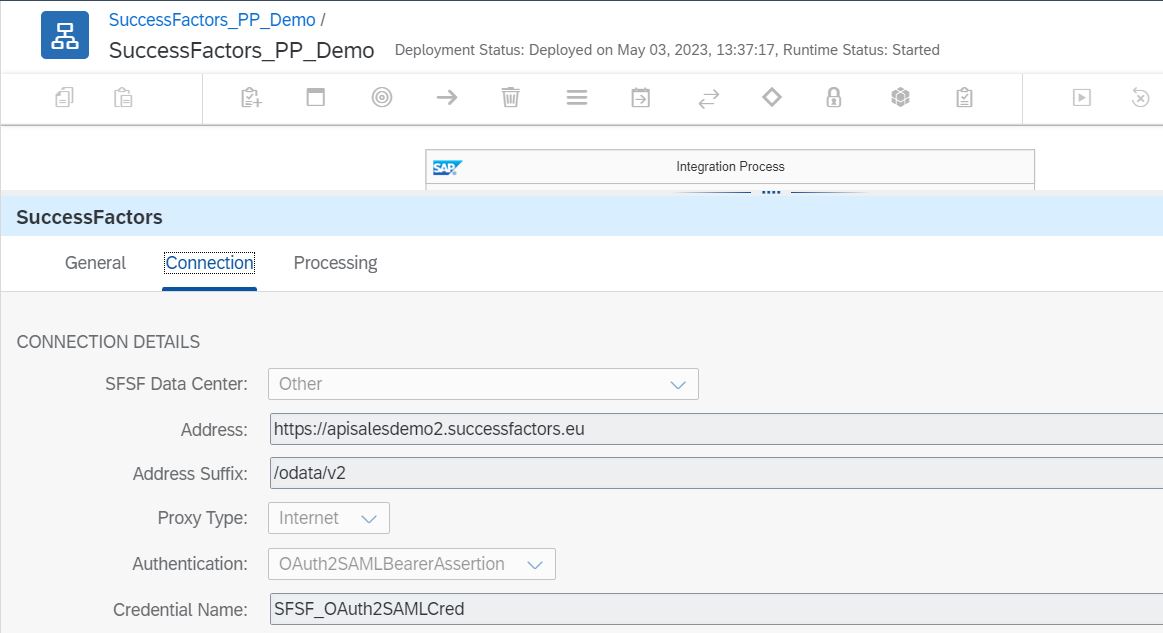1163x633 pixels.
Task: Click the SuccessFactors_PP_Demo page title
Action: pos(242,50)
